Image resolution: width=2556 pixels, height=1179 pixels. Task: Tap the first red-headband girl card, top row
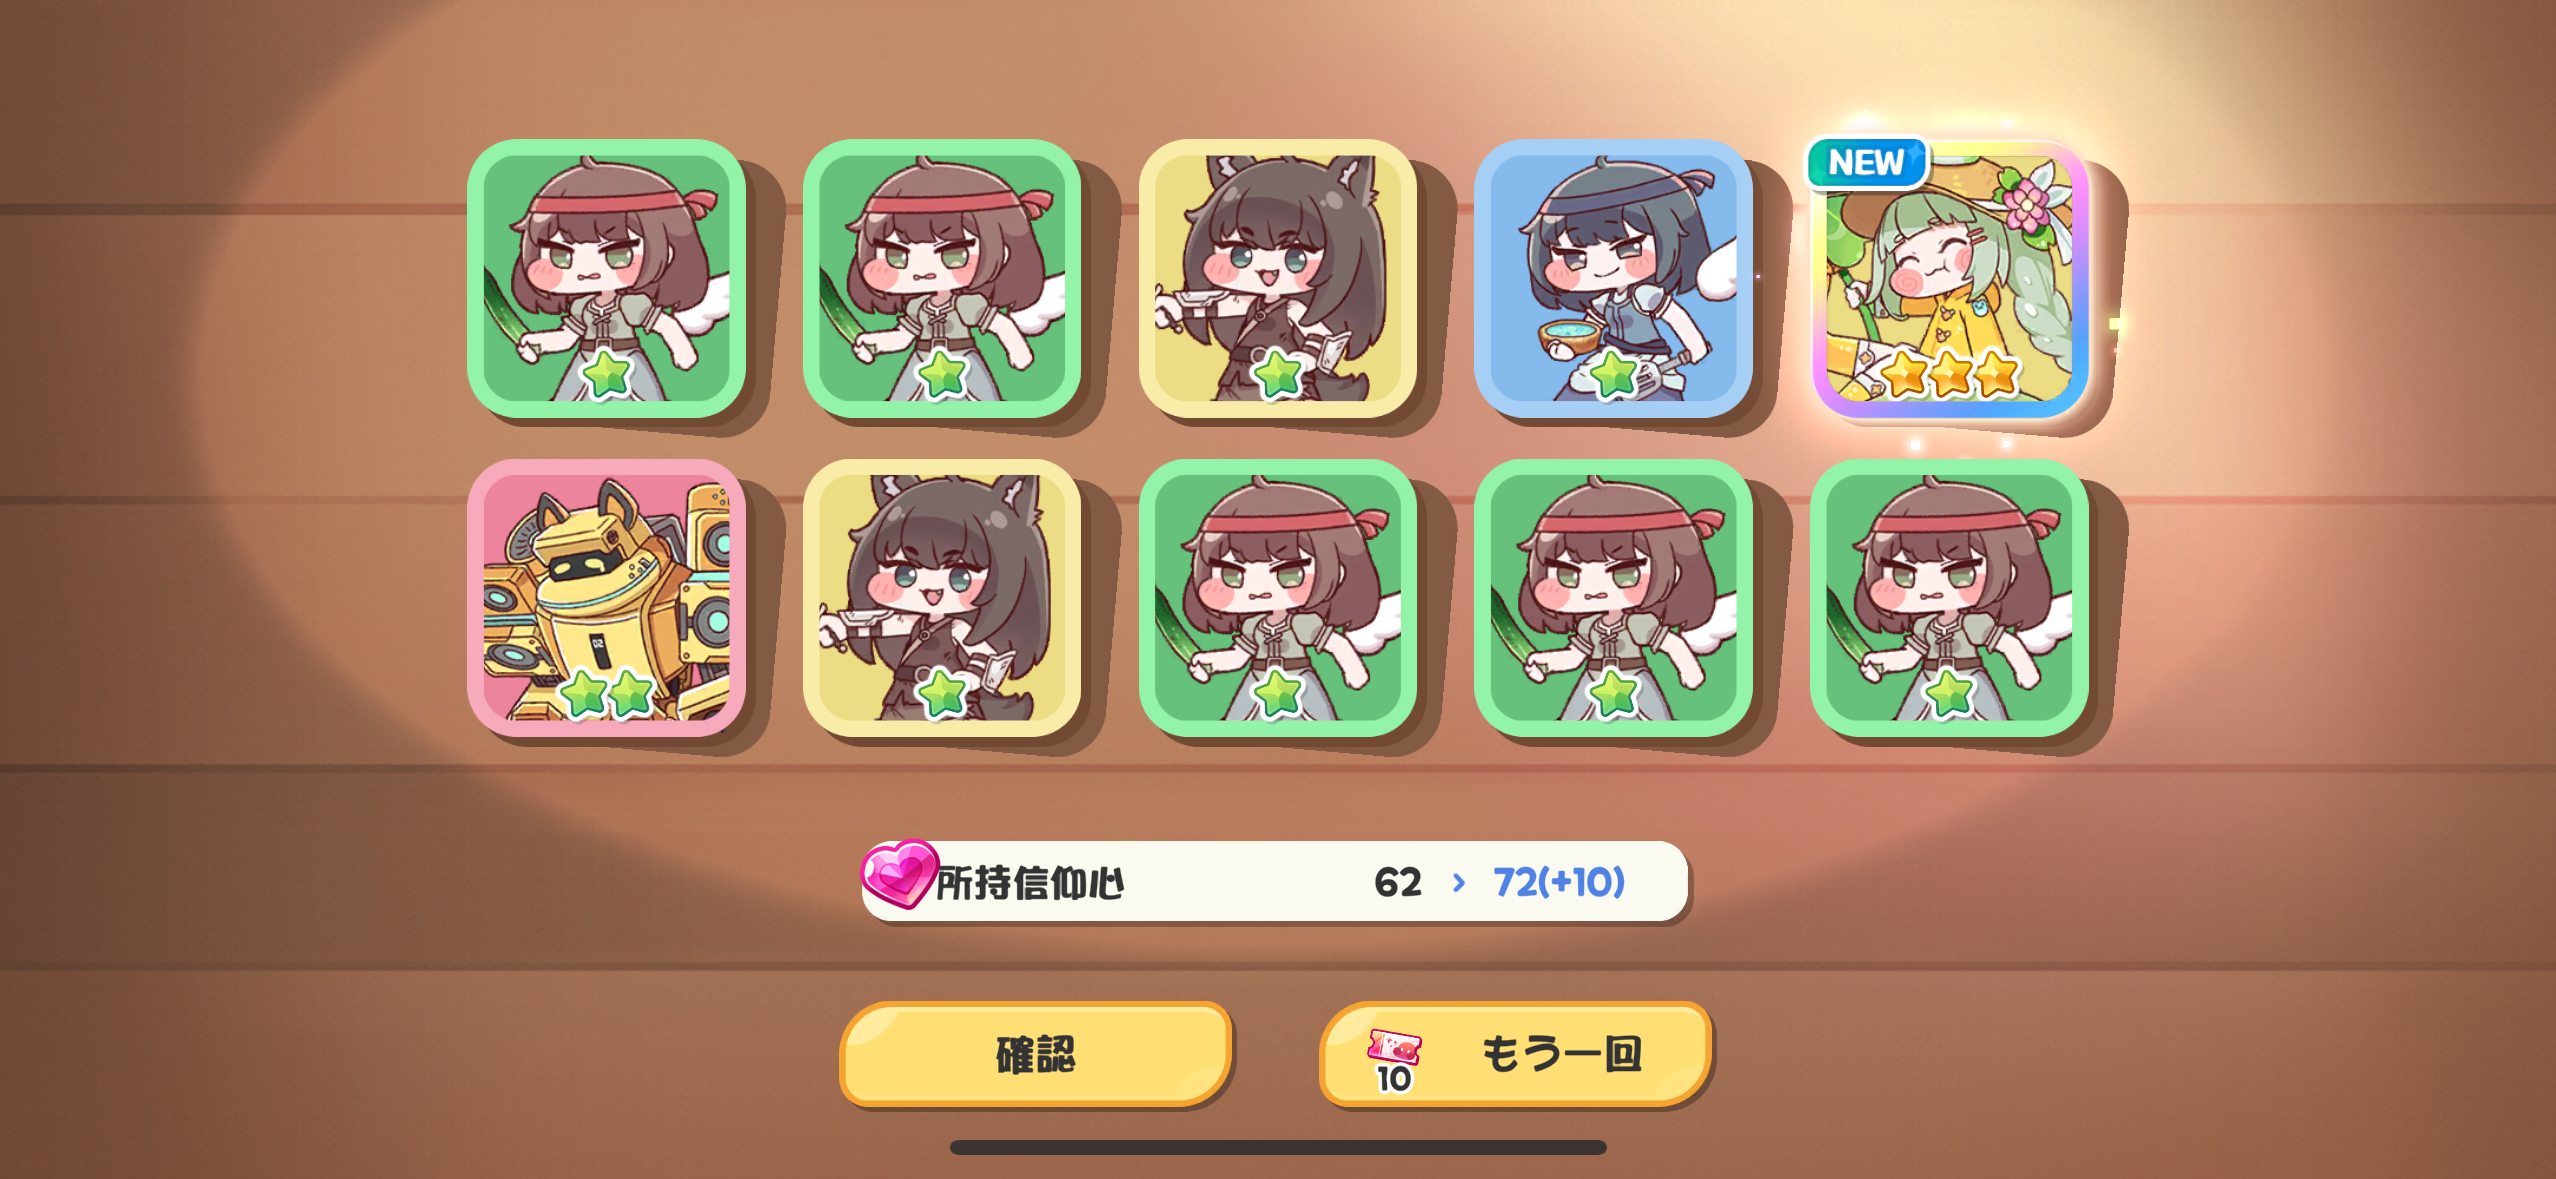(x=607, y=279)
